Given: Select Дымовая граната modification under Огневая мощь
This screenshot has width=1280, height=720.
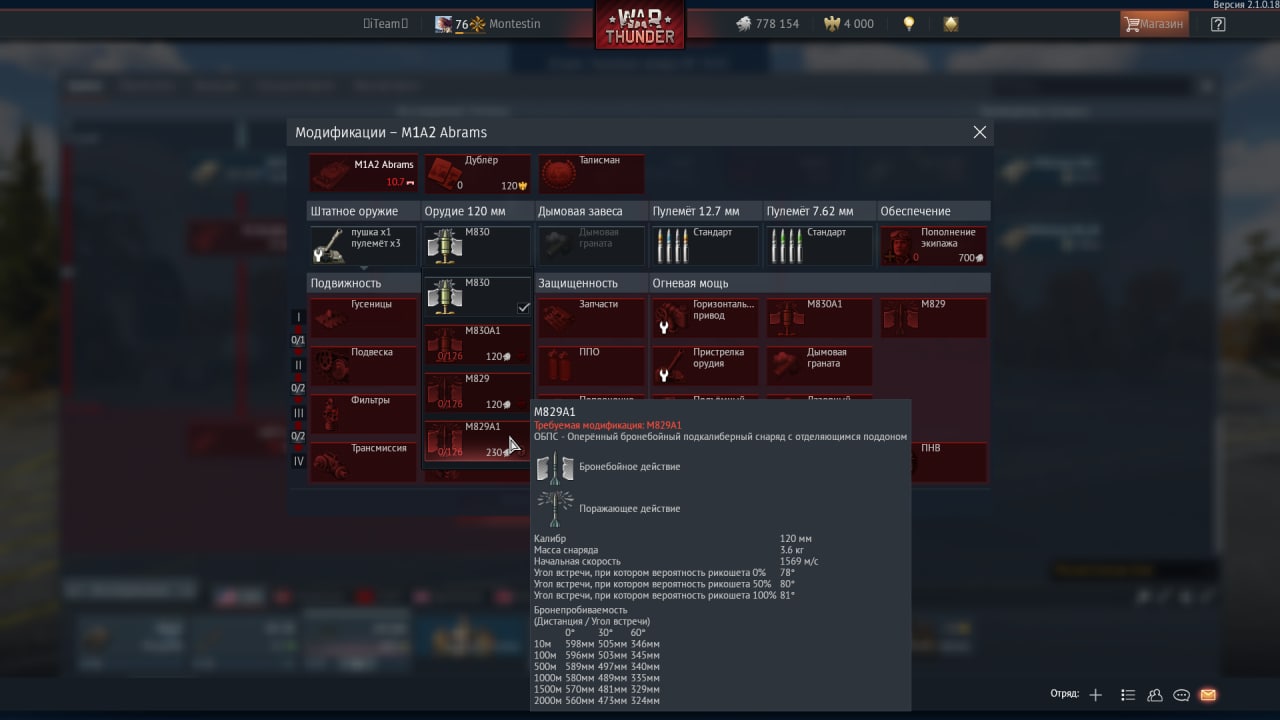Looking at the screenshot, I should point(819,365).
